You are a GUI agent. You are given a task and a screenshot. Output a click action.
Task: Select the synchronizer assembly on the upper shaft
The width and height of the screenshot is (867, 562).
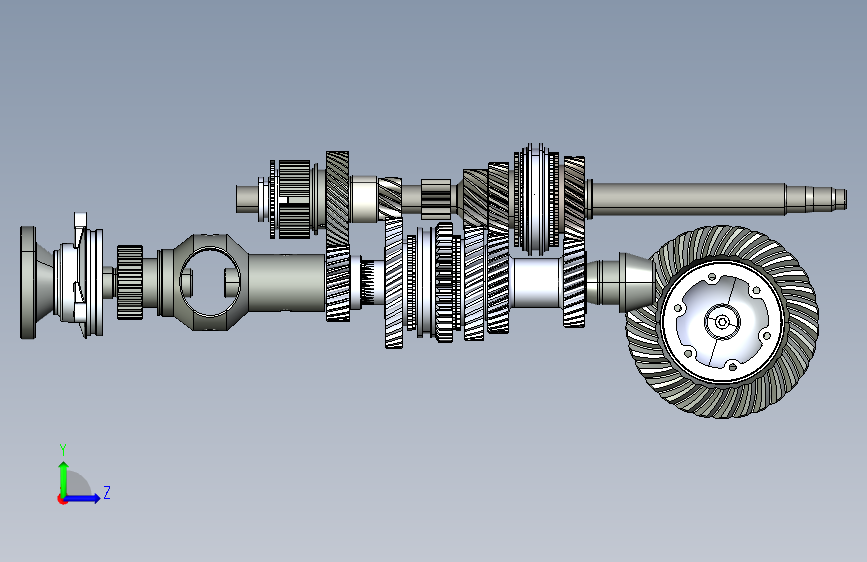pos(536,199)
